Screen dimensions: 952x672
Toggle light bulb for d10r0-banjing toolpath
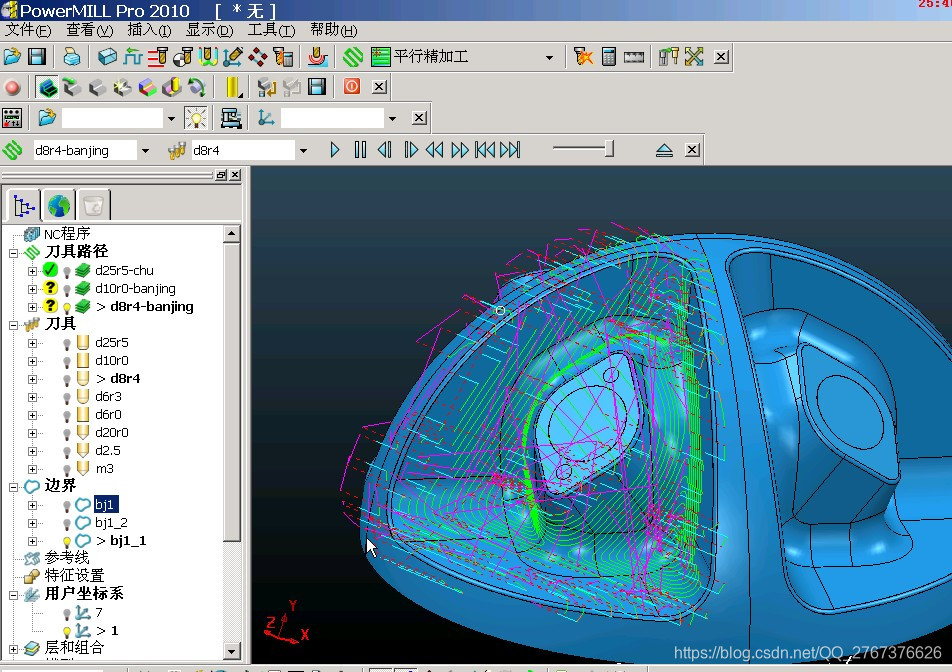pyautogui.click(x=67, y=290)
